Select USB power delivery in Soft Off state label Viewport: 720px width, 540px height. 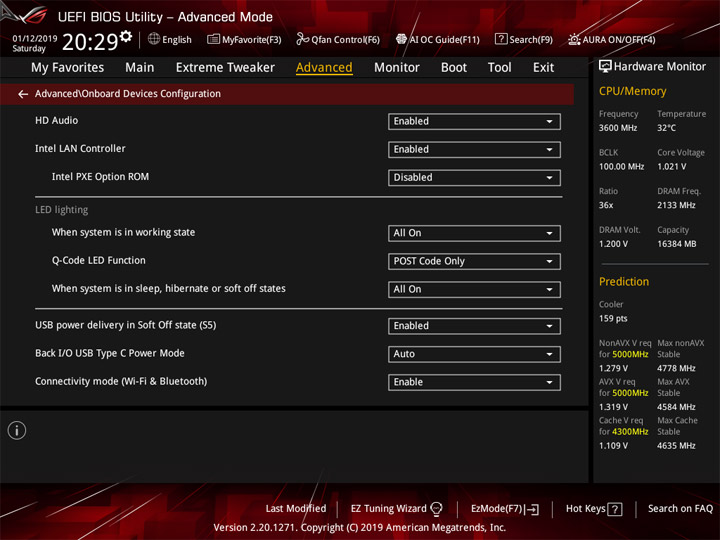point(125,325)
